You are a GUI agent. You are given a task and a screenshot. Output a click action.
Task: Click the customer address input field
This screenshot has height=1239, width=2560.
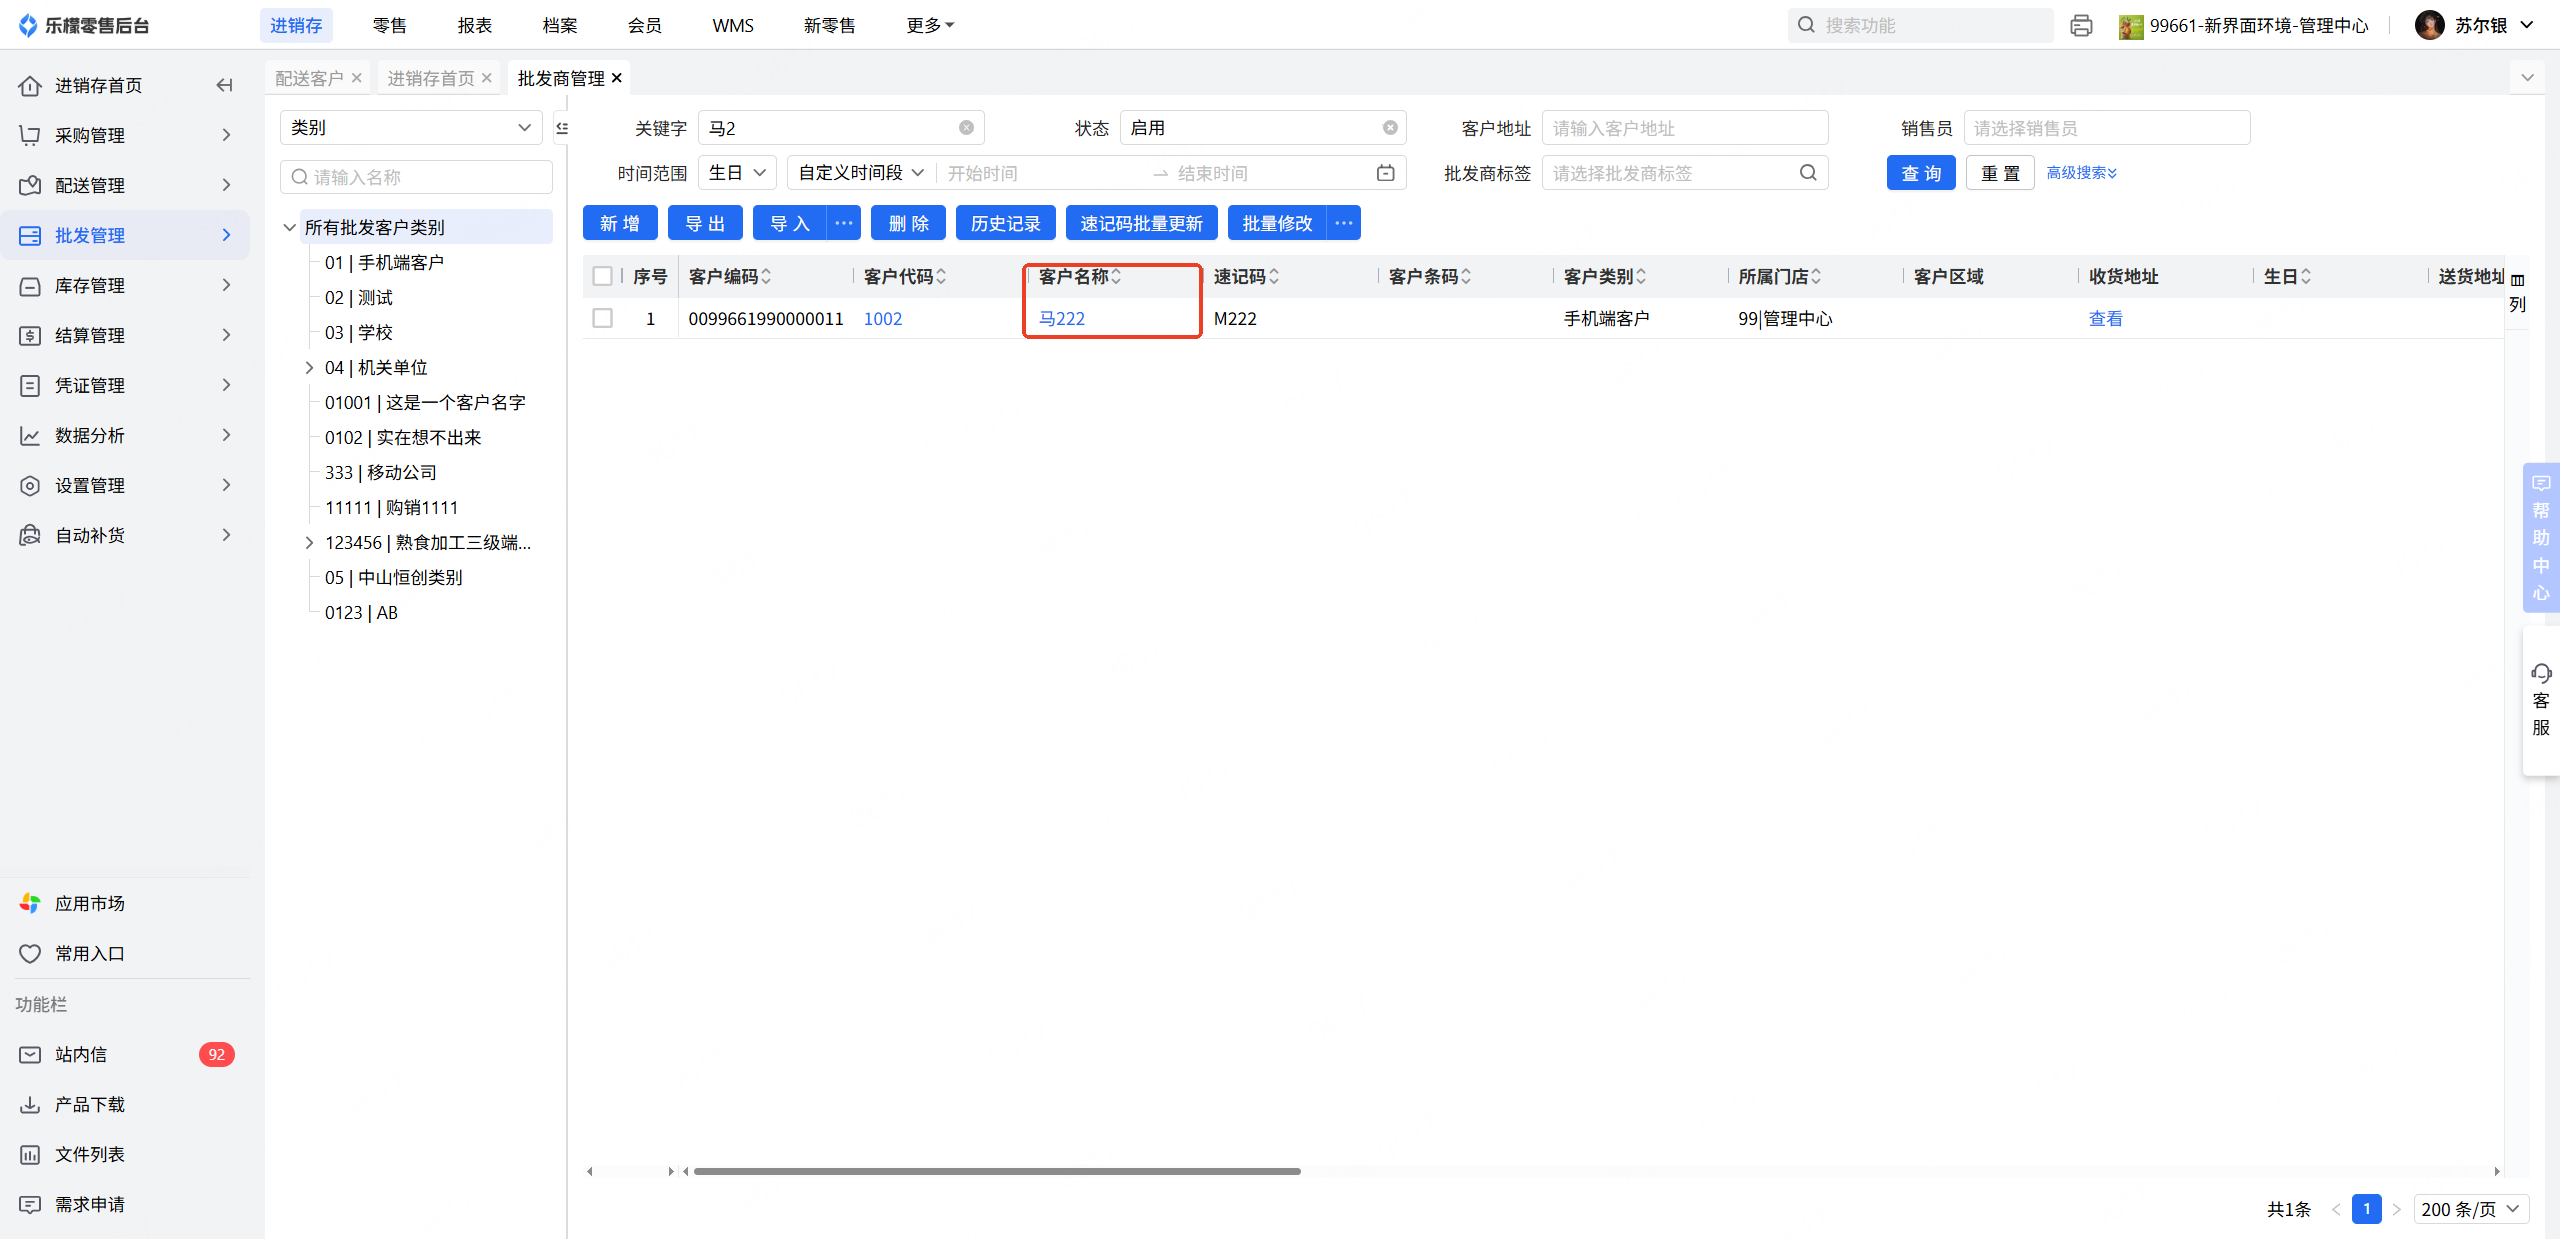(x=1684, y=128)
